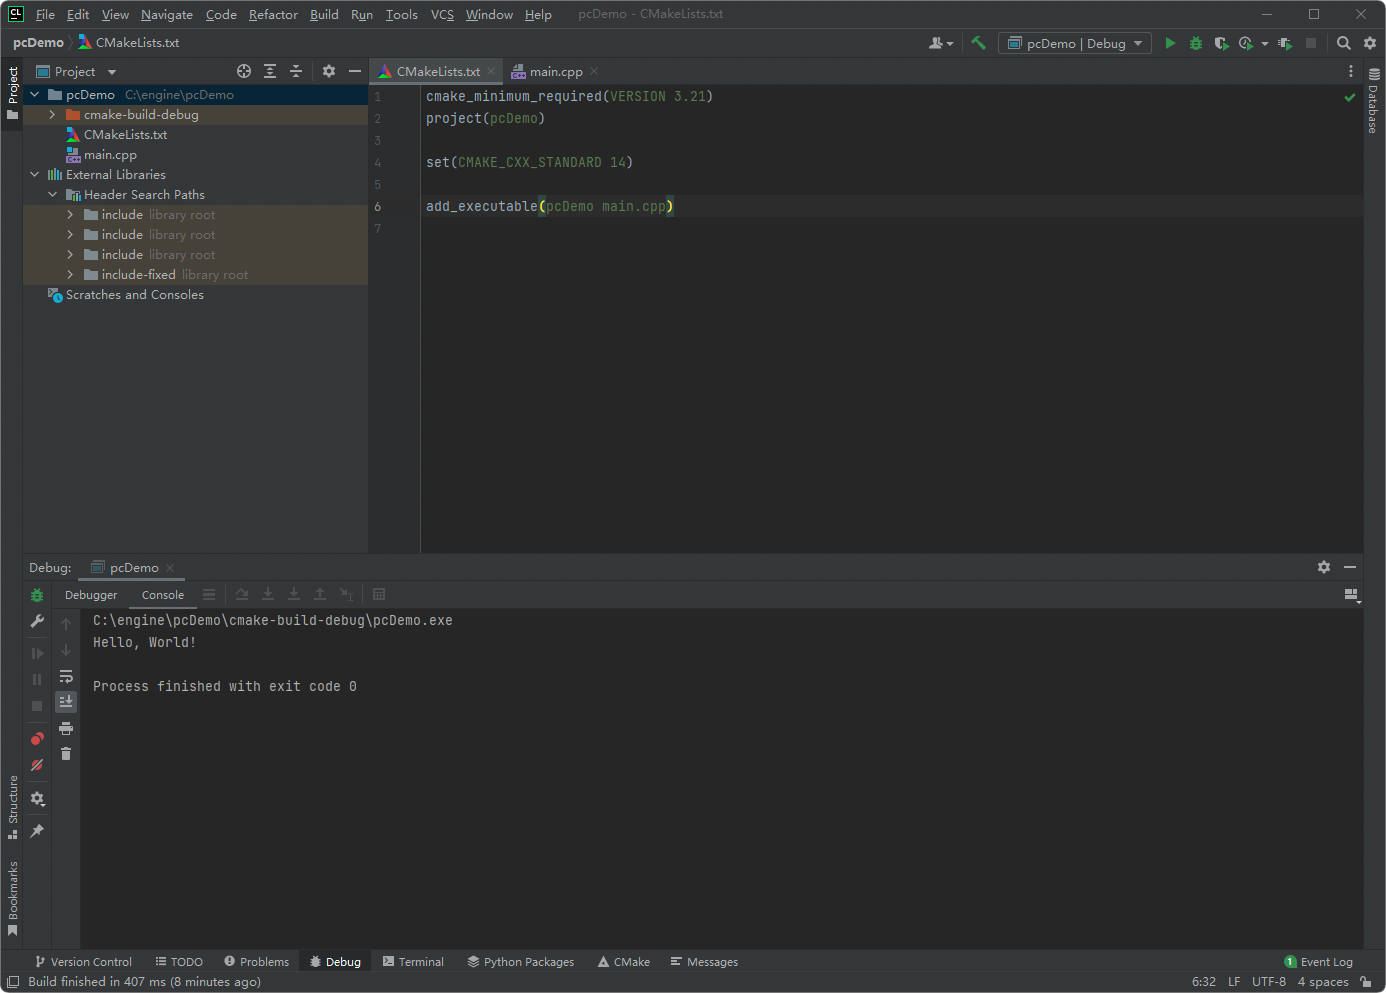The image size is (1386, 993).
Task: Click UTF-8 encoding in status bar
Action: point(1269,981)
